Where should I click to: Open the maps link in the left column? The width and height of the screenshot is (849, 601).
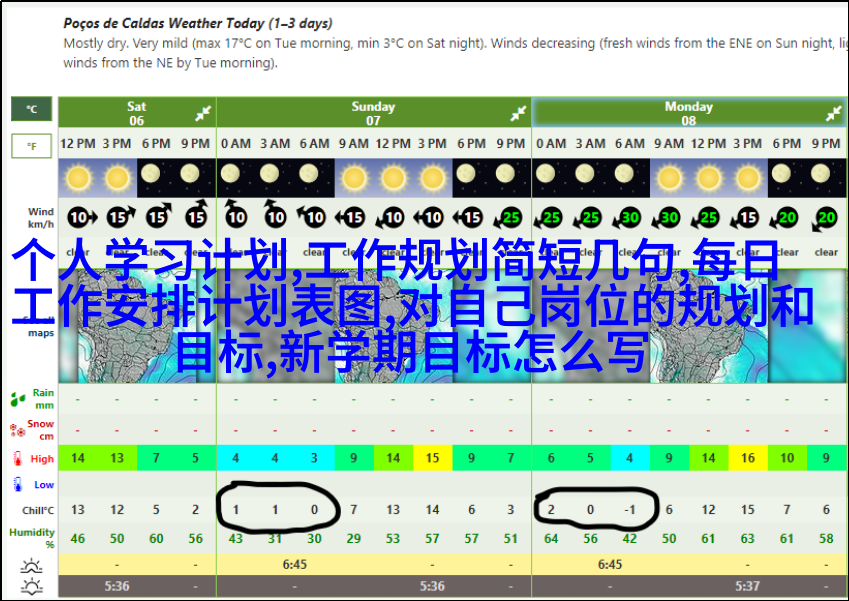coord(41,332)
